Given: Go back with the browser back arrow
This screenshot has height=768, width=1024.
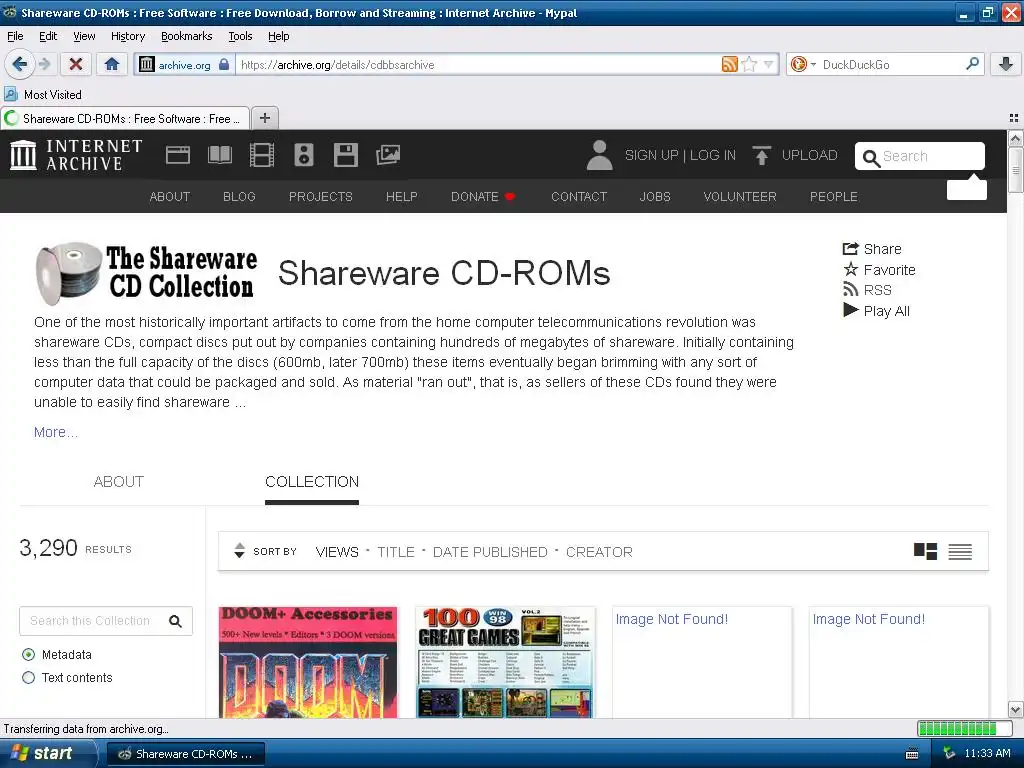Looking at the screenshot, I should 19,64.
